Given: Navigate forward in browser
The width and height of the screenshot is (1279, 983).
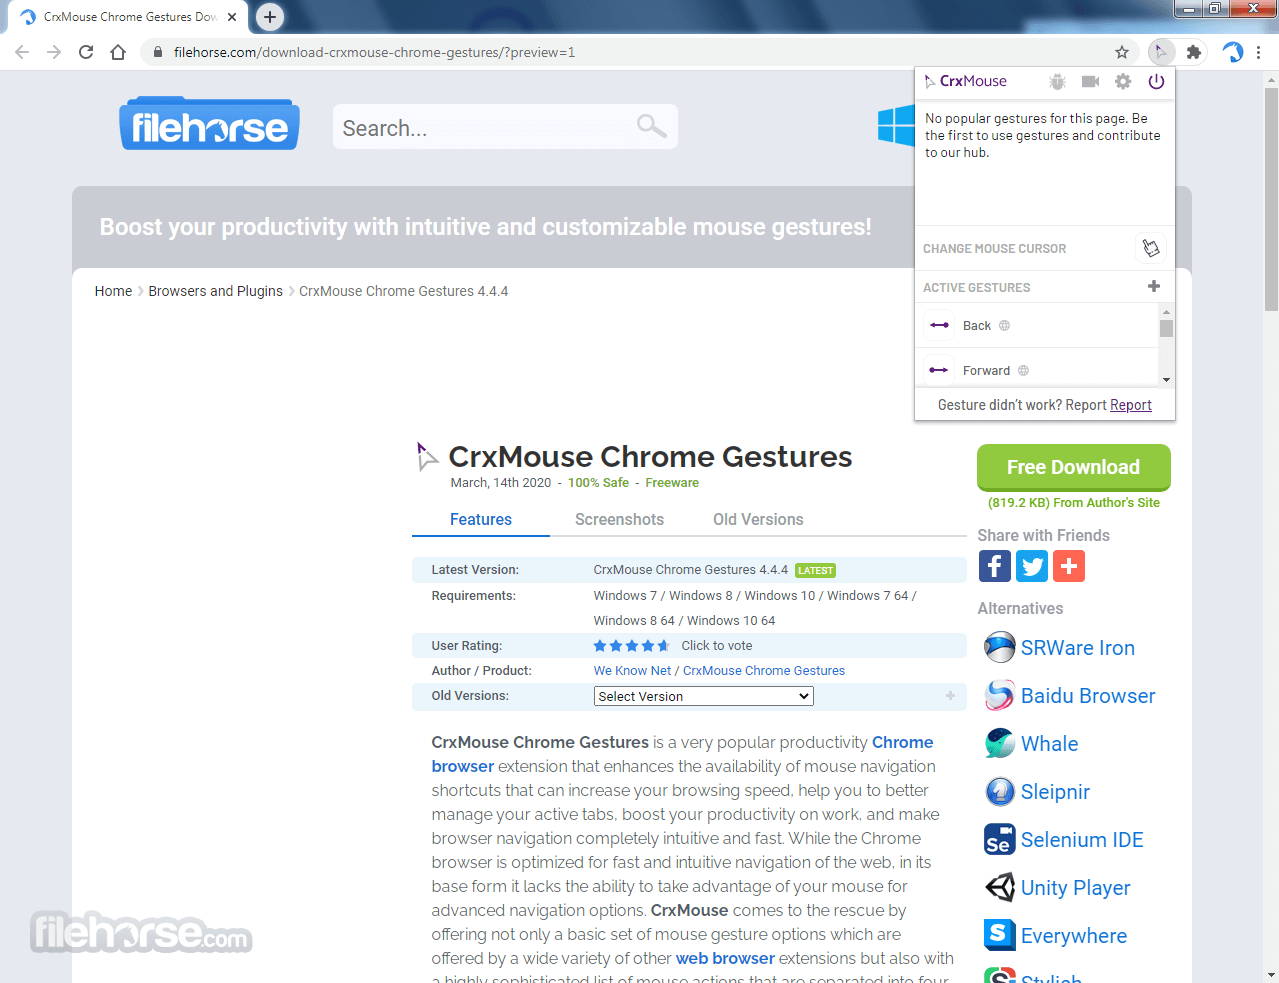Looking at the screenshot, I should click(x=54, y=52).
